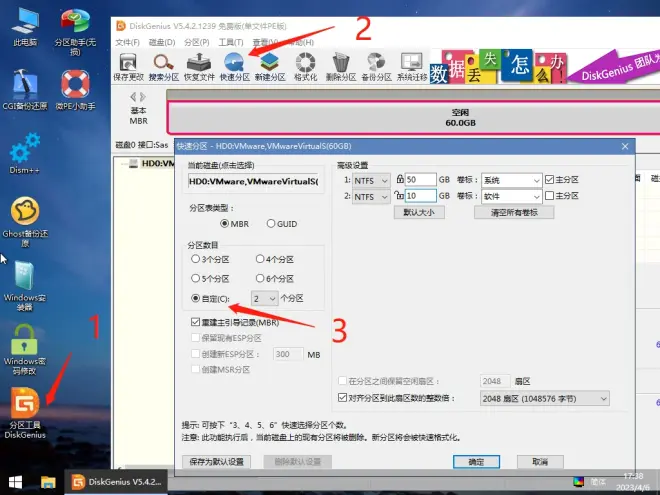Click partition 2 size field showing 10

pos(420,196)
